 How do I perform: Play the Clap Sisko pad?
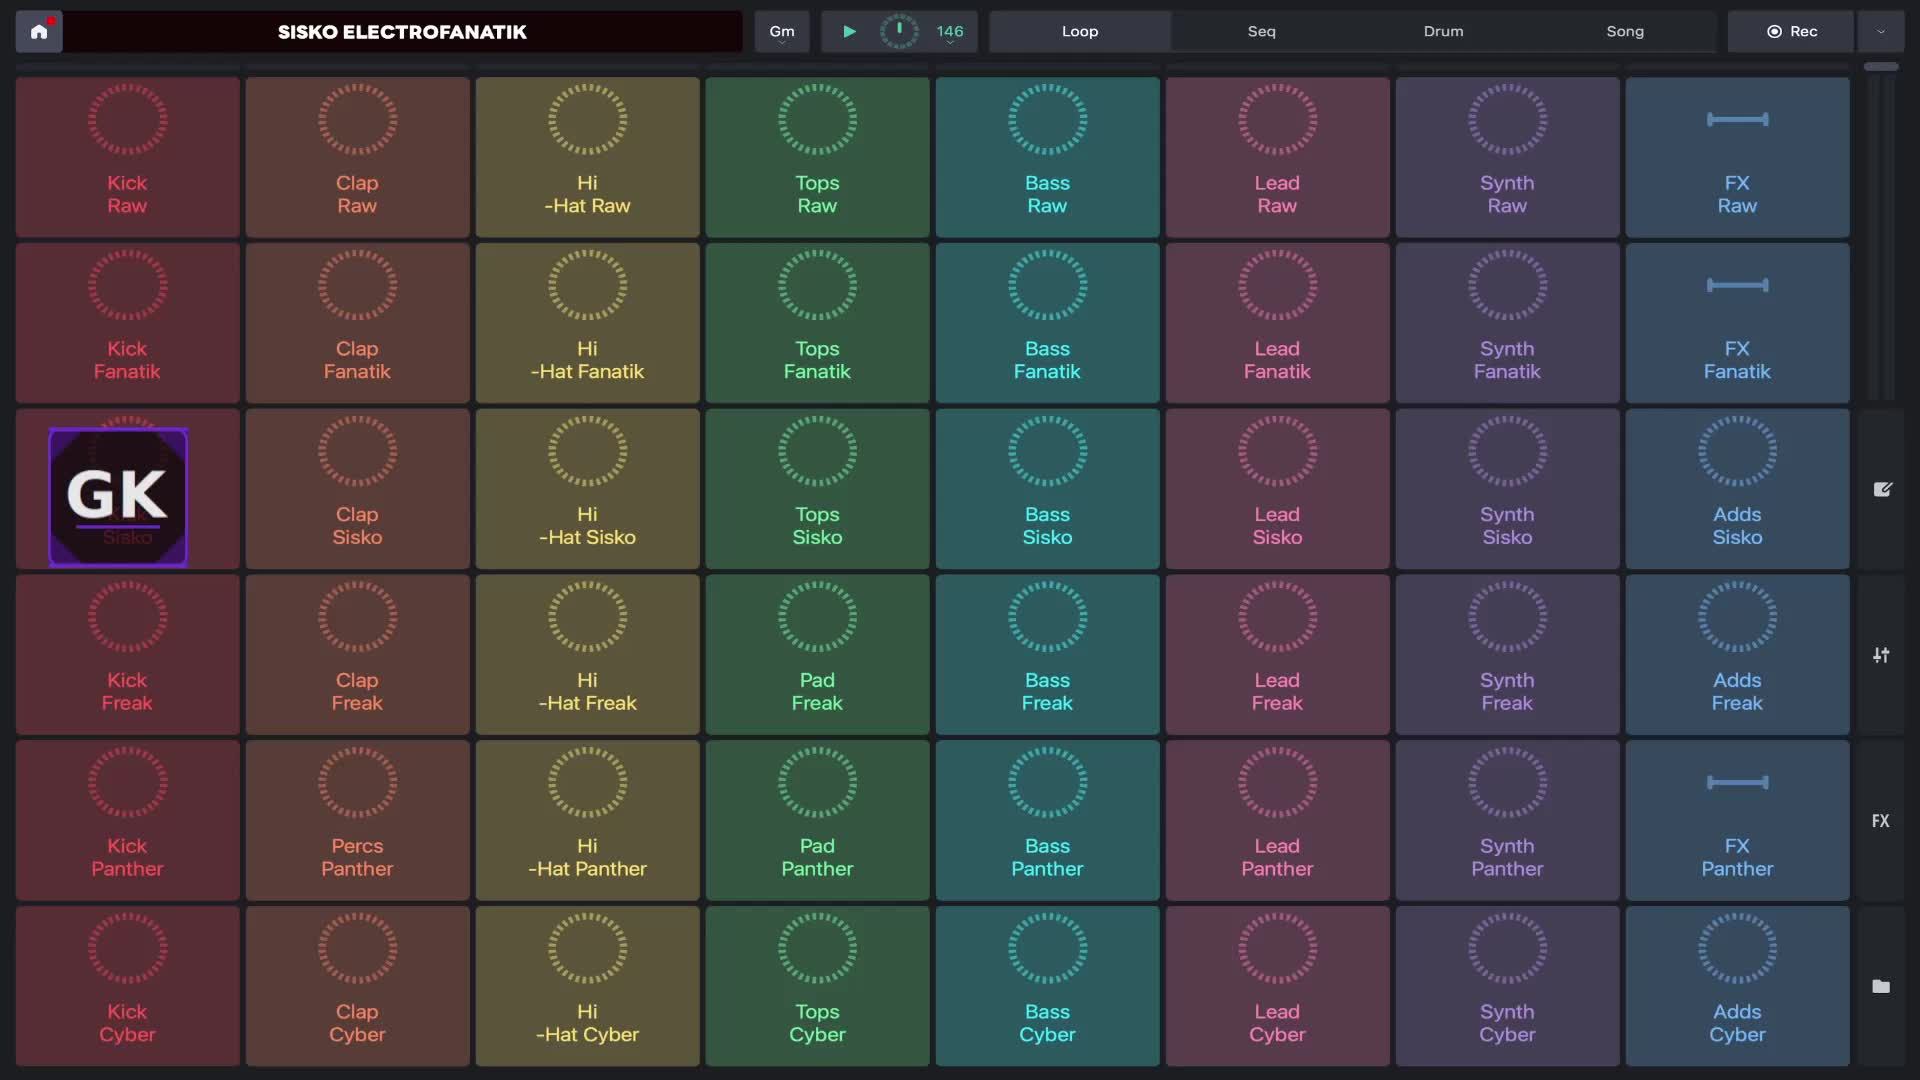click(358, 489)
